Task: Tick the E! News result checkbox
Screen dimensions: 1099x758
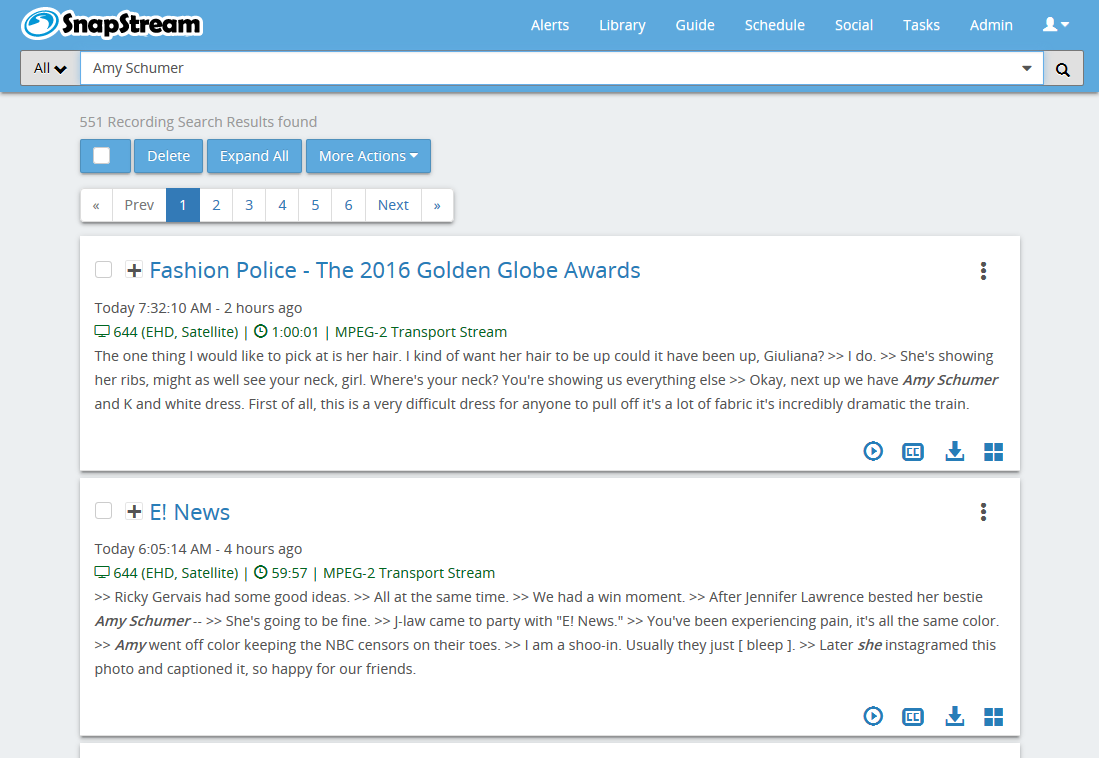Action: click(x=103, y=511)
